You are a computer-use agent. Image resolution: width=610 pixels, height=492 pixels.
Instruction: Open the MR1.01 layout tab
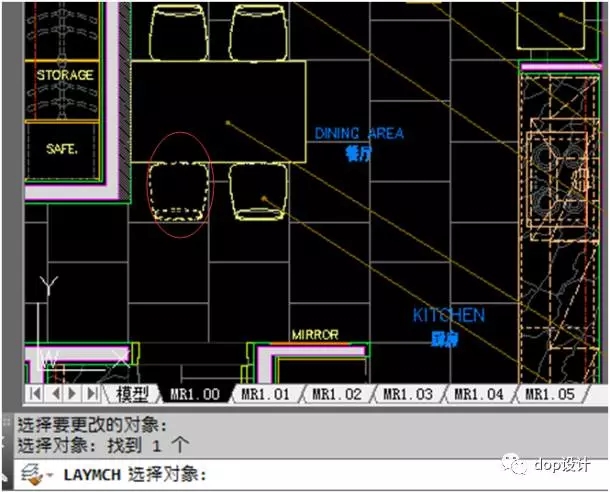coord(265,394)
